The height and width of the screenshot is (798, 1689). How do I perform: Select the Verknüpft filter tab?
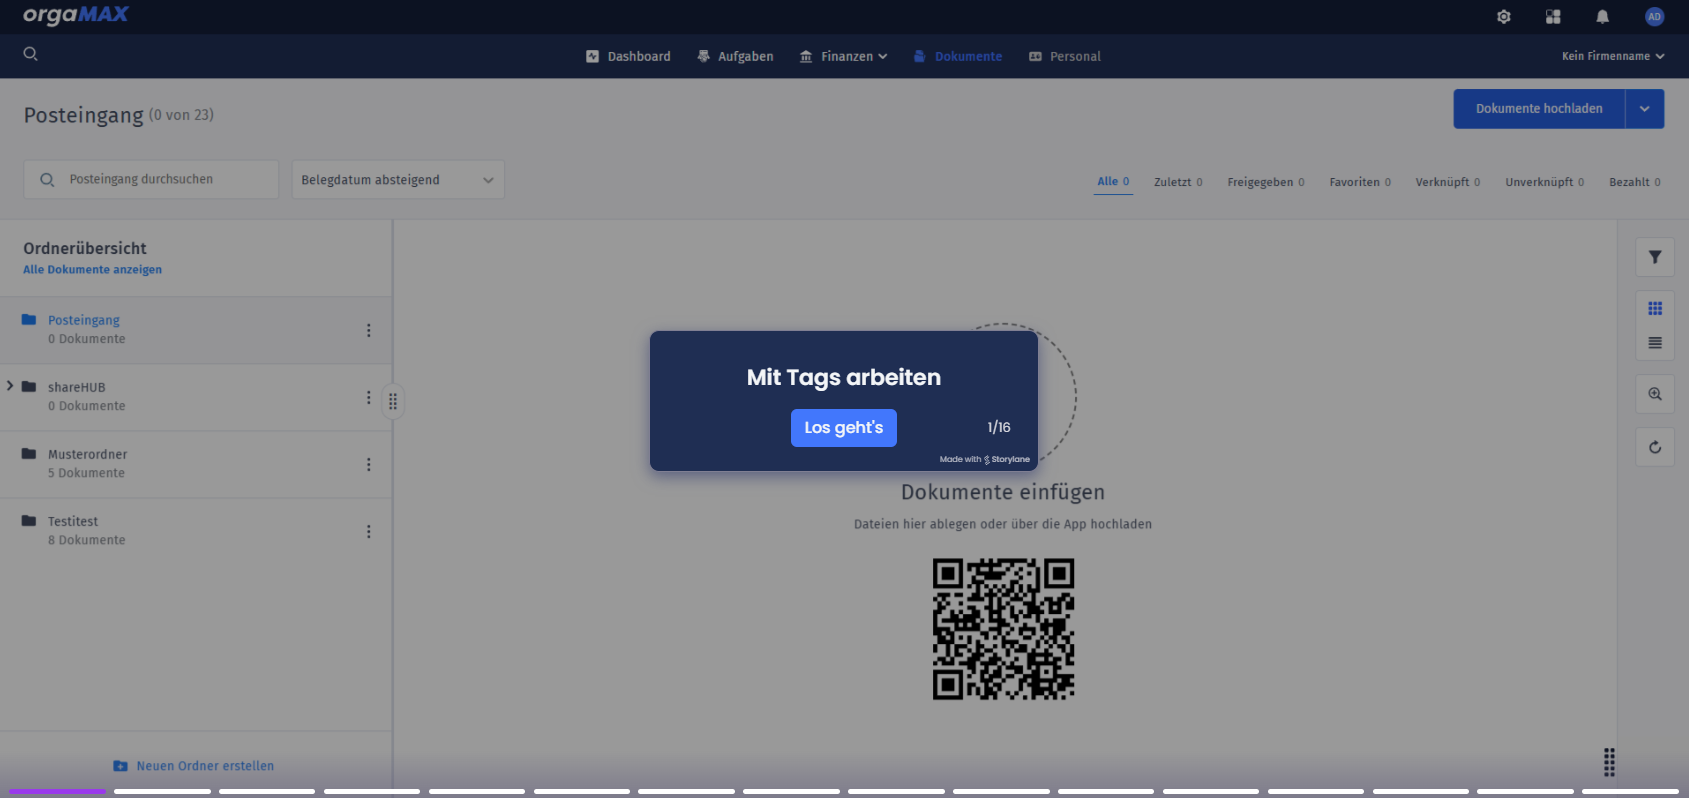[x=1448, y=182]
